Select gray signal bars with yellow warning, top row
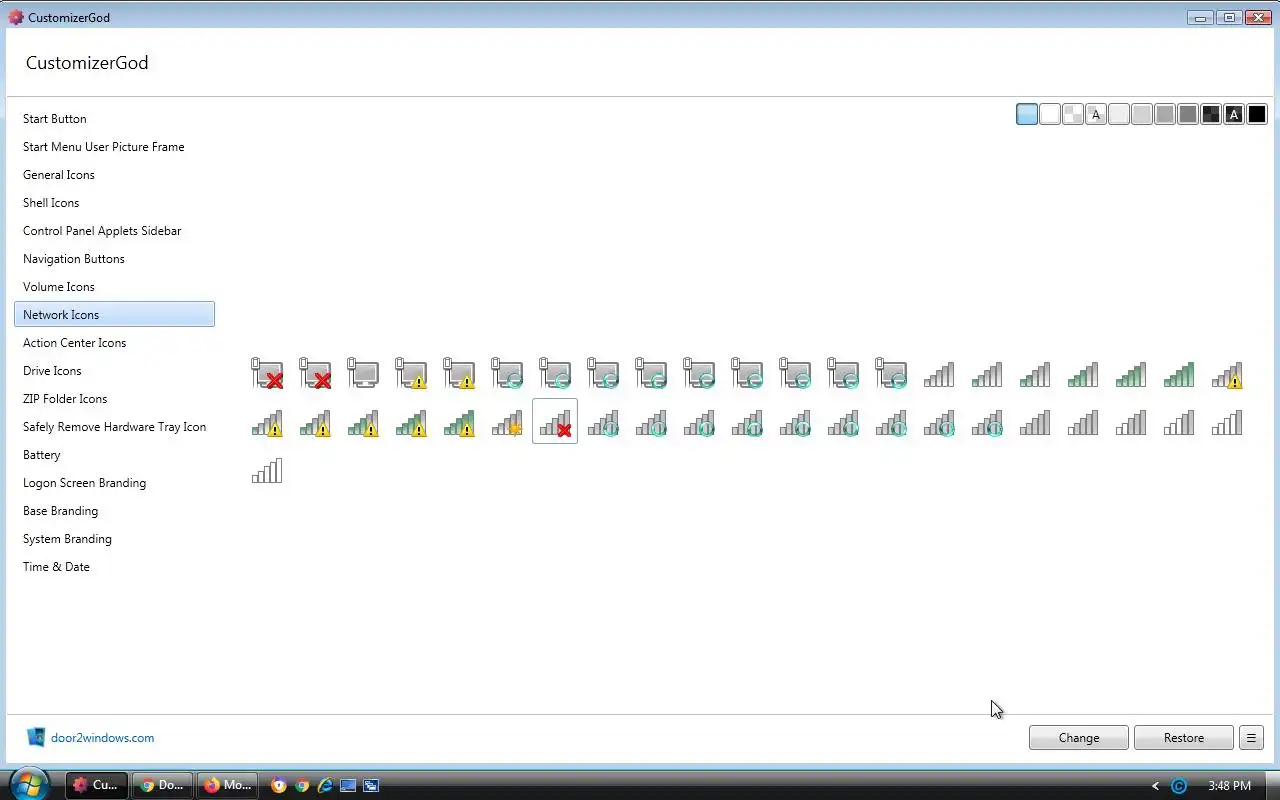The height and width of the screenshot is (800, 1280). coord(1227,373)
